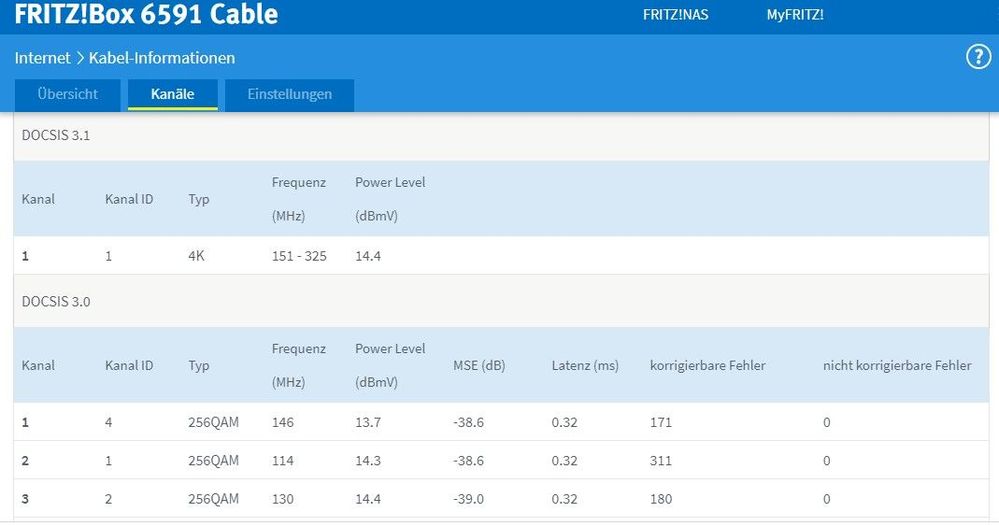Click MSE (dB) column header
This screenshot has height=525, width=999.
479,366
